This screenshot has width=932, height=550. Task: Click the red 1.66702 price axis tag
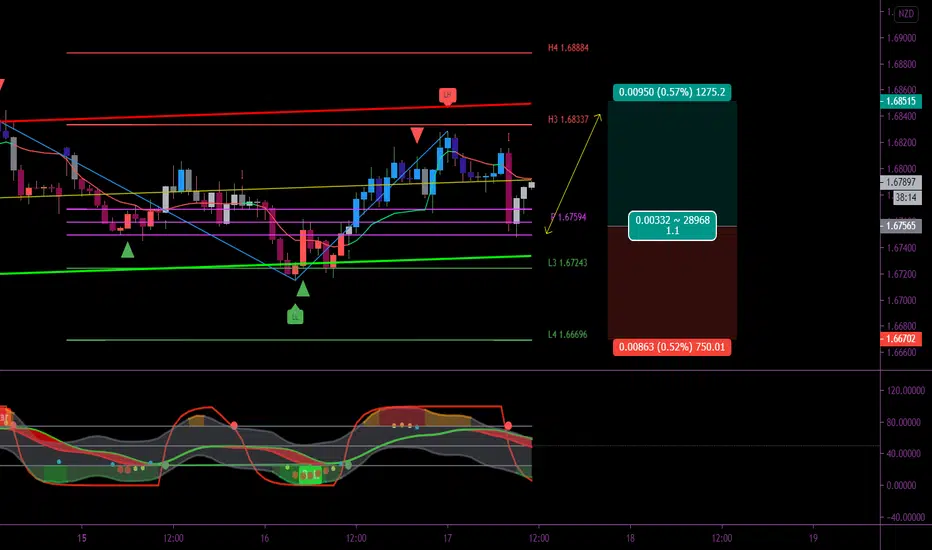pos(900,339)
